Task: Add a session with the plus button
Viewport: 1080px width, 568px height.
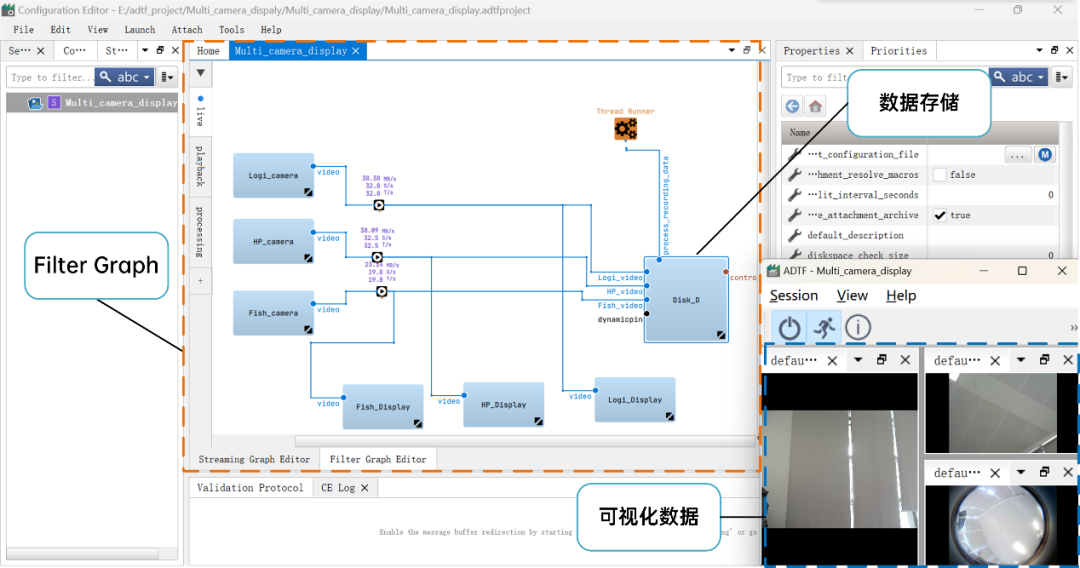Action: click(200, 282)
